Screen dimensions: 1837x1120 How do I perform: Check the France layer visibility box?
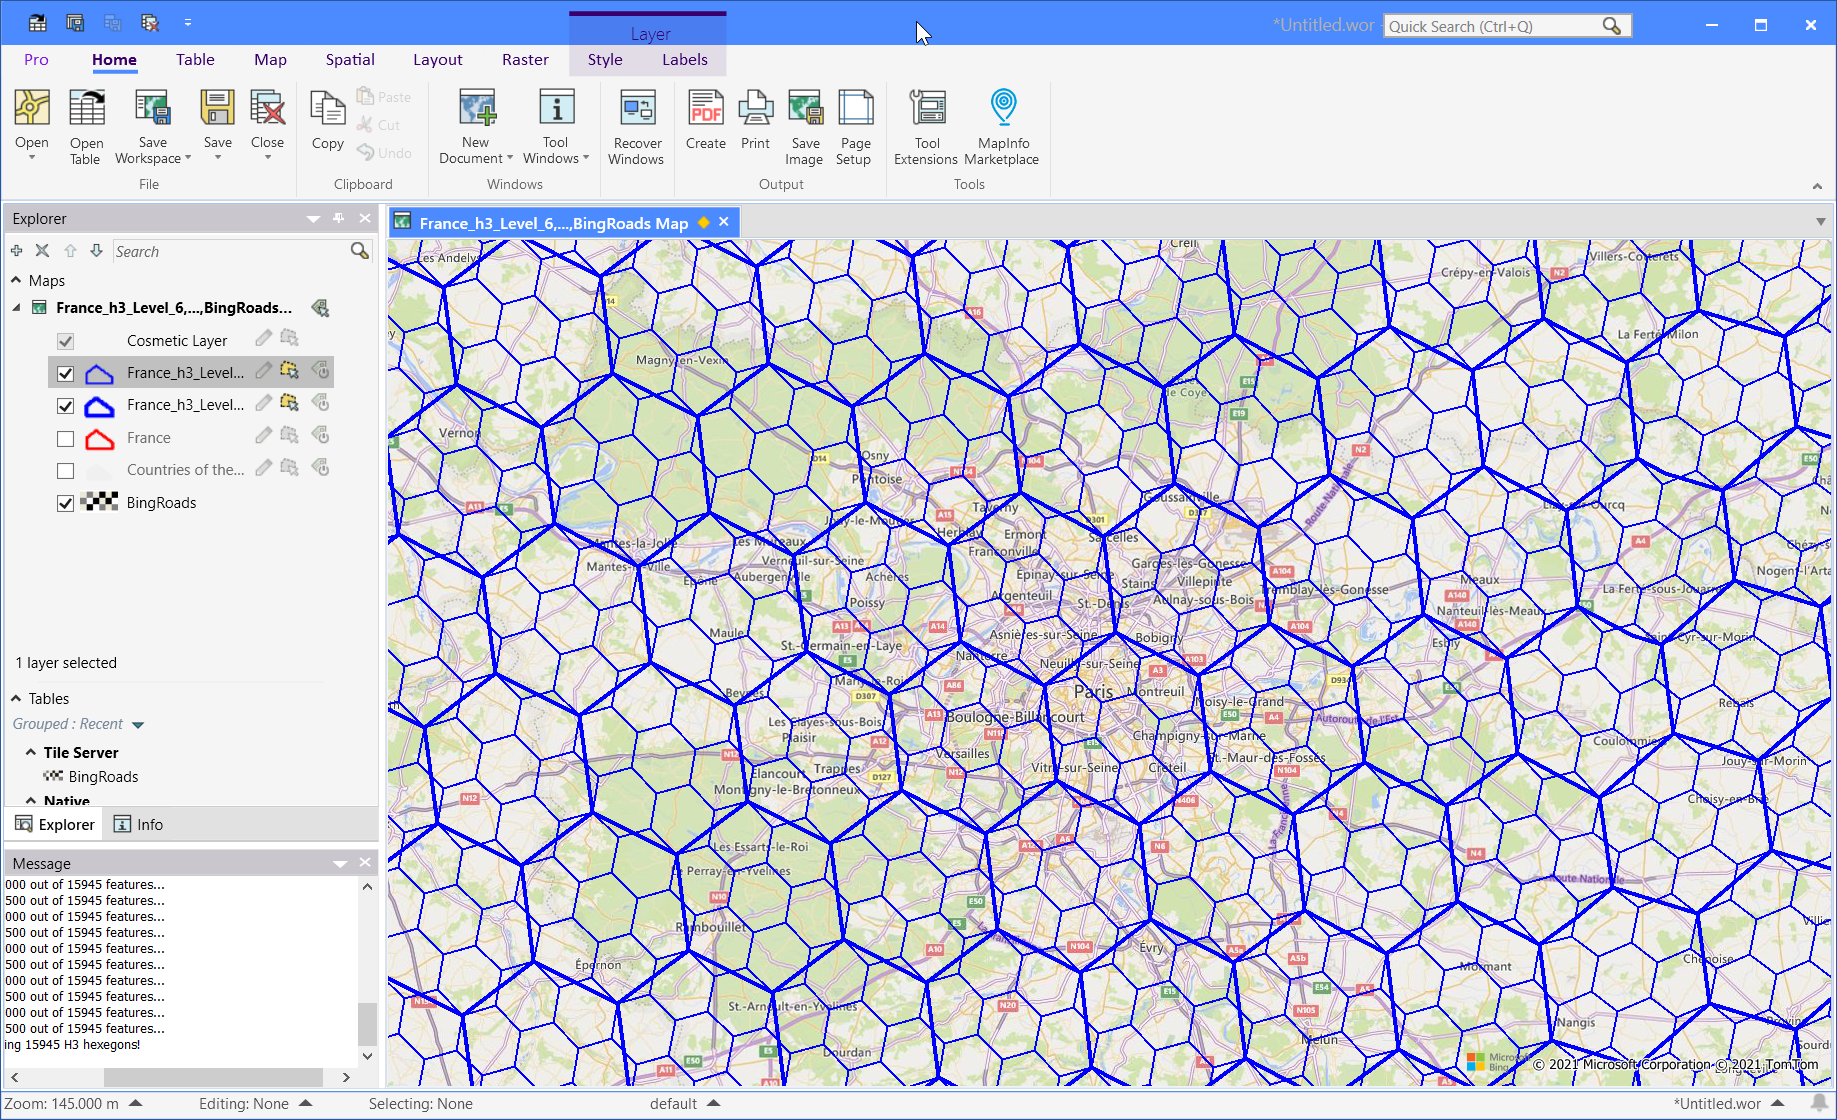click(65, 439)
